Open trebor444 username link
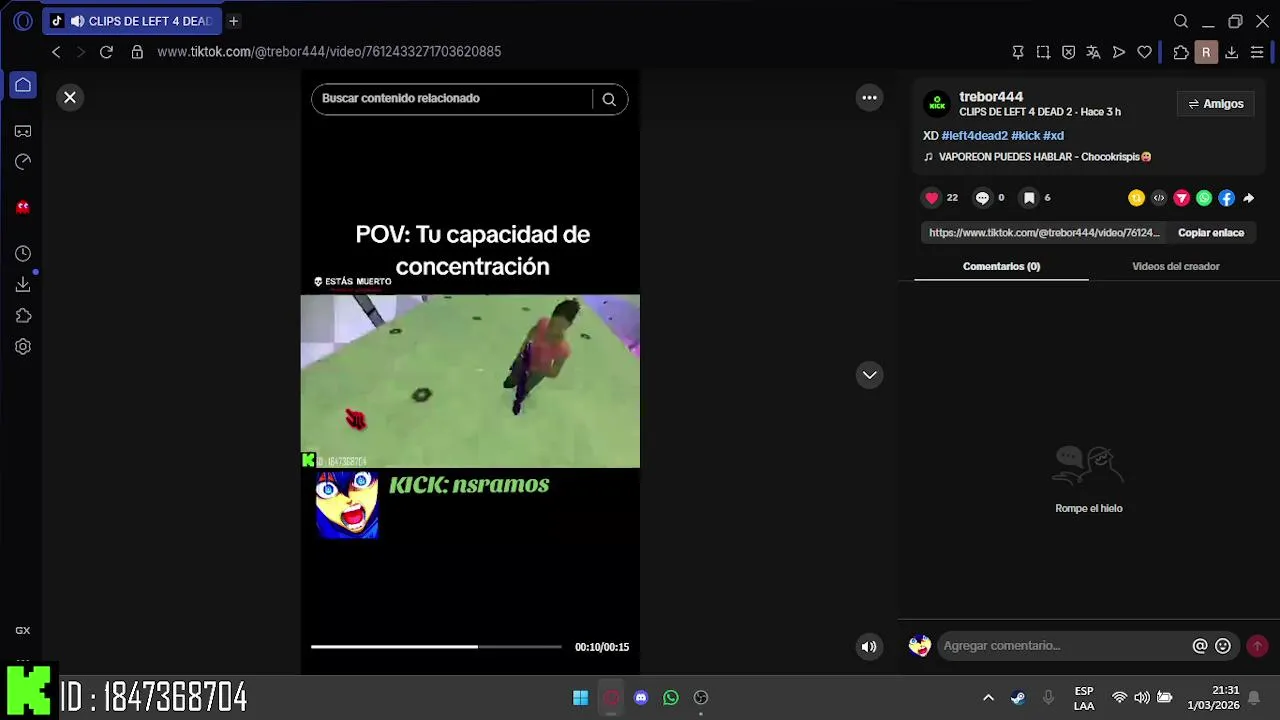Image resolution: width=1280 pixels, height=720 pixels. tap(991, 97)
